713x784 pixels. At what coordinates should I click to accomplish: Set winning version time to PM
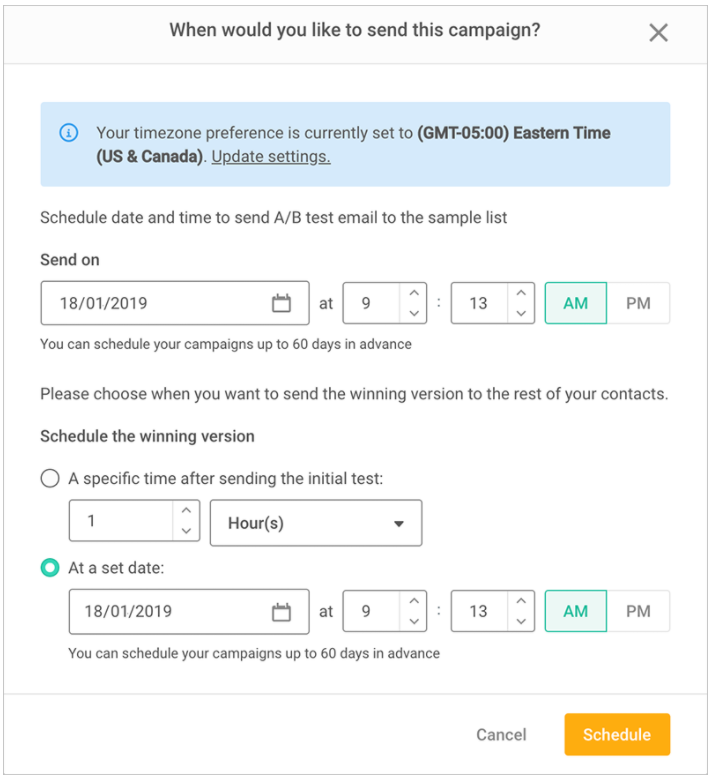click(638, 611)
